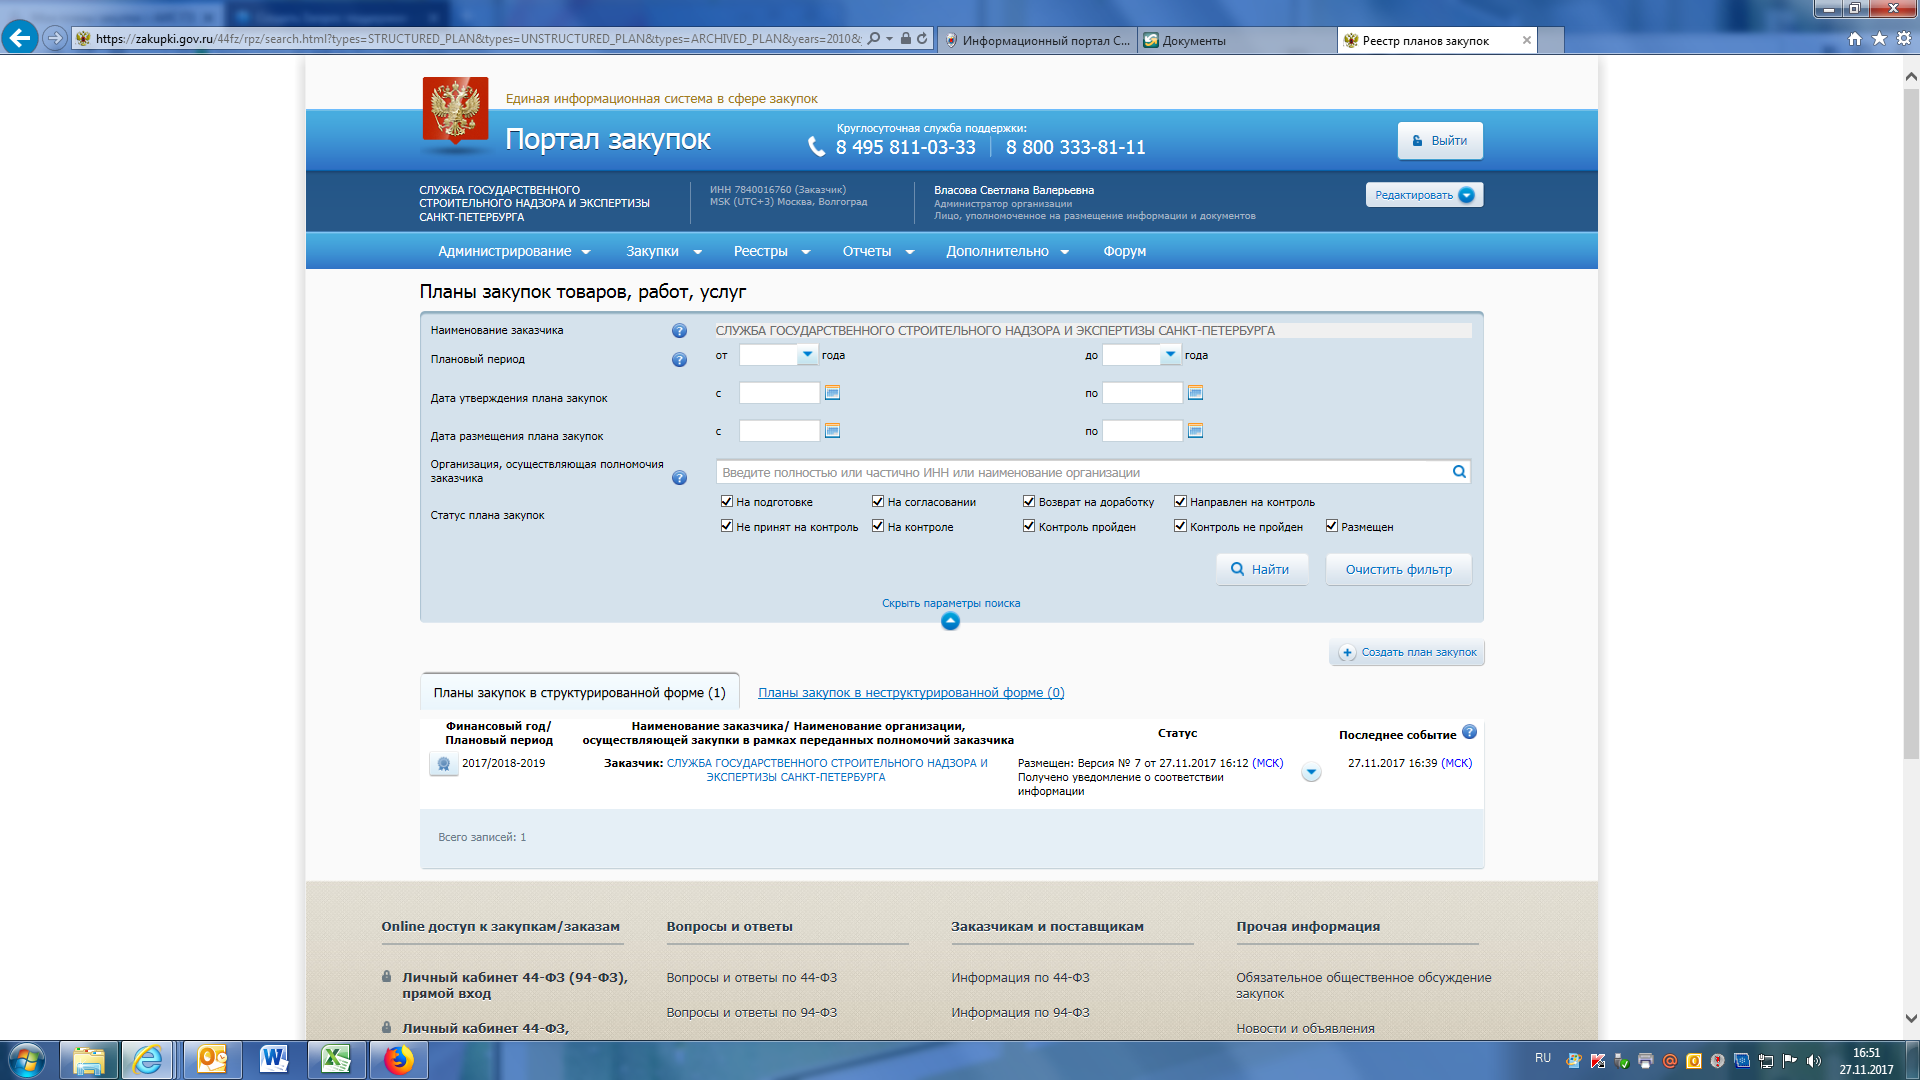The image size is (1920, 1080).
Task: Toggle the Размещен status checkbox
Action: coord(1332,526)
